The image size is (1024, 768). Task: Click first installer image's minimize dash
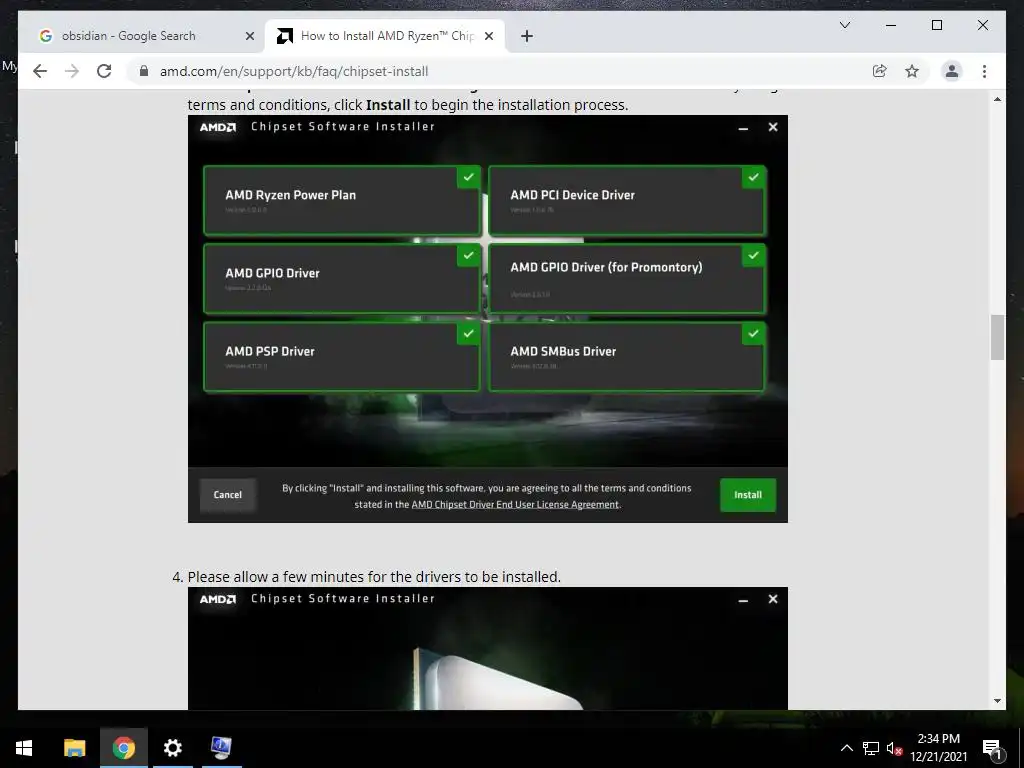(x=743, y=128)
